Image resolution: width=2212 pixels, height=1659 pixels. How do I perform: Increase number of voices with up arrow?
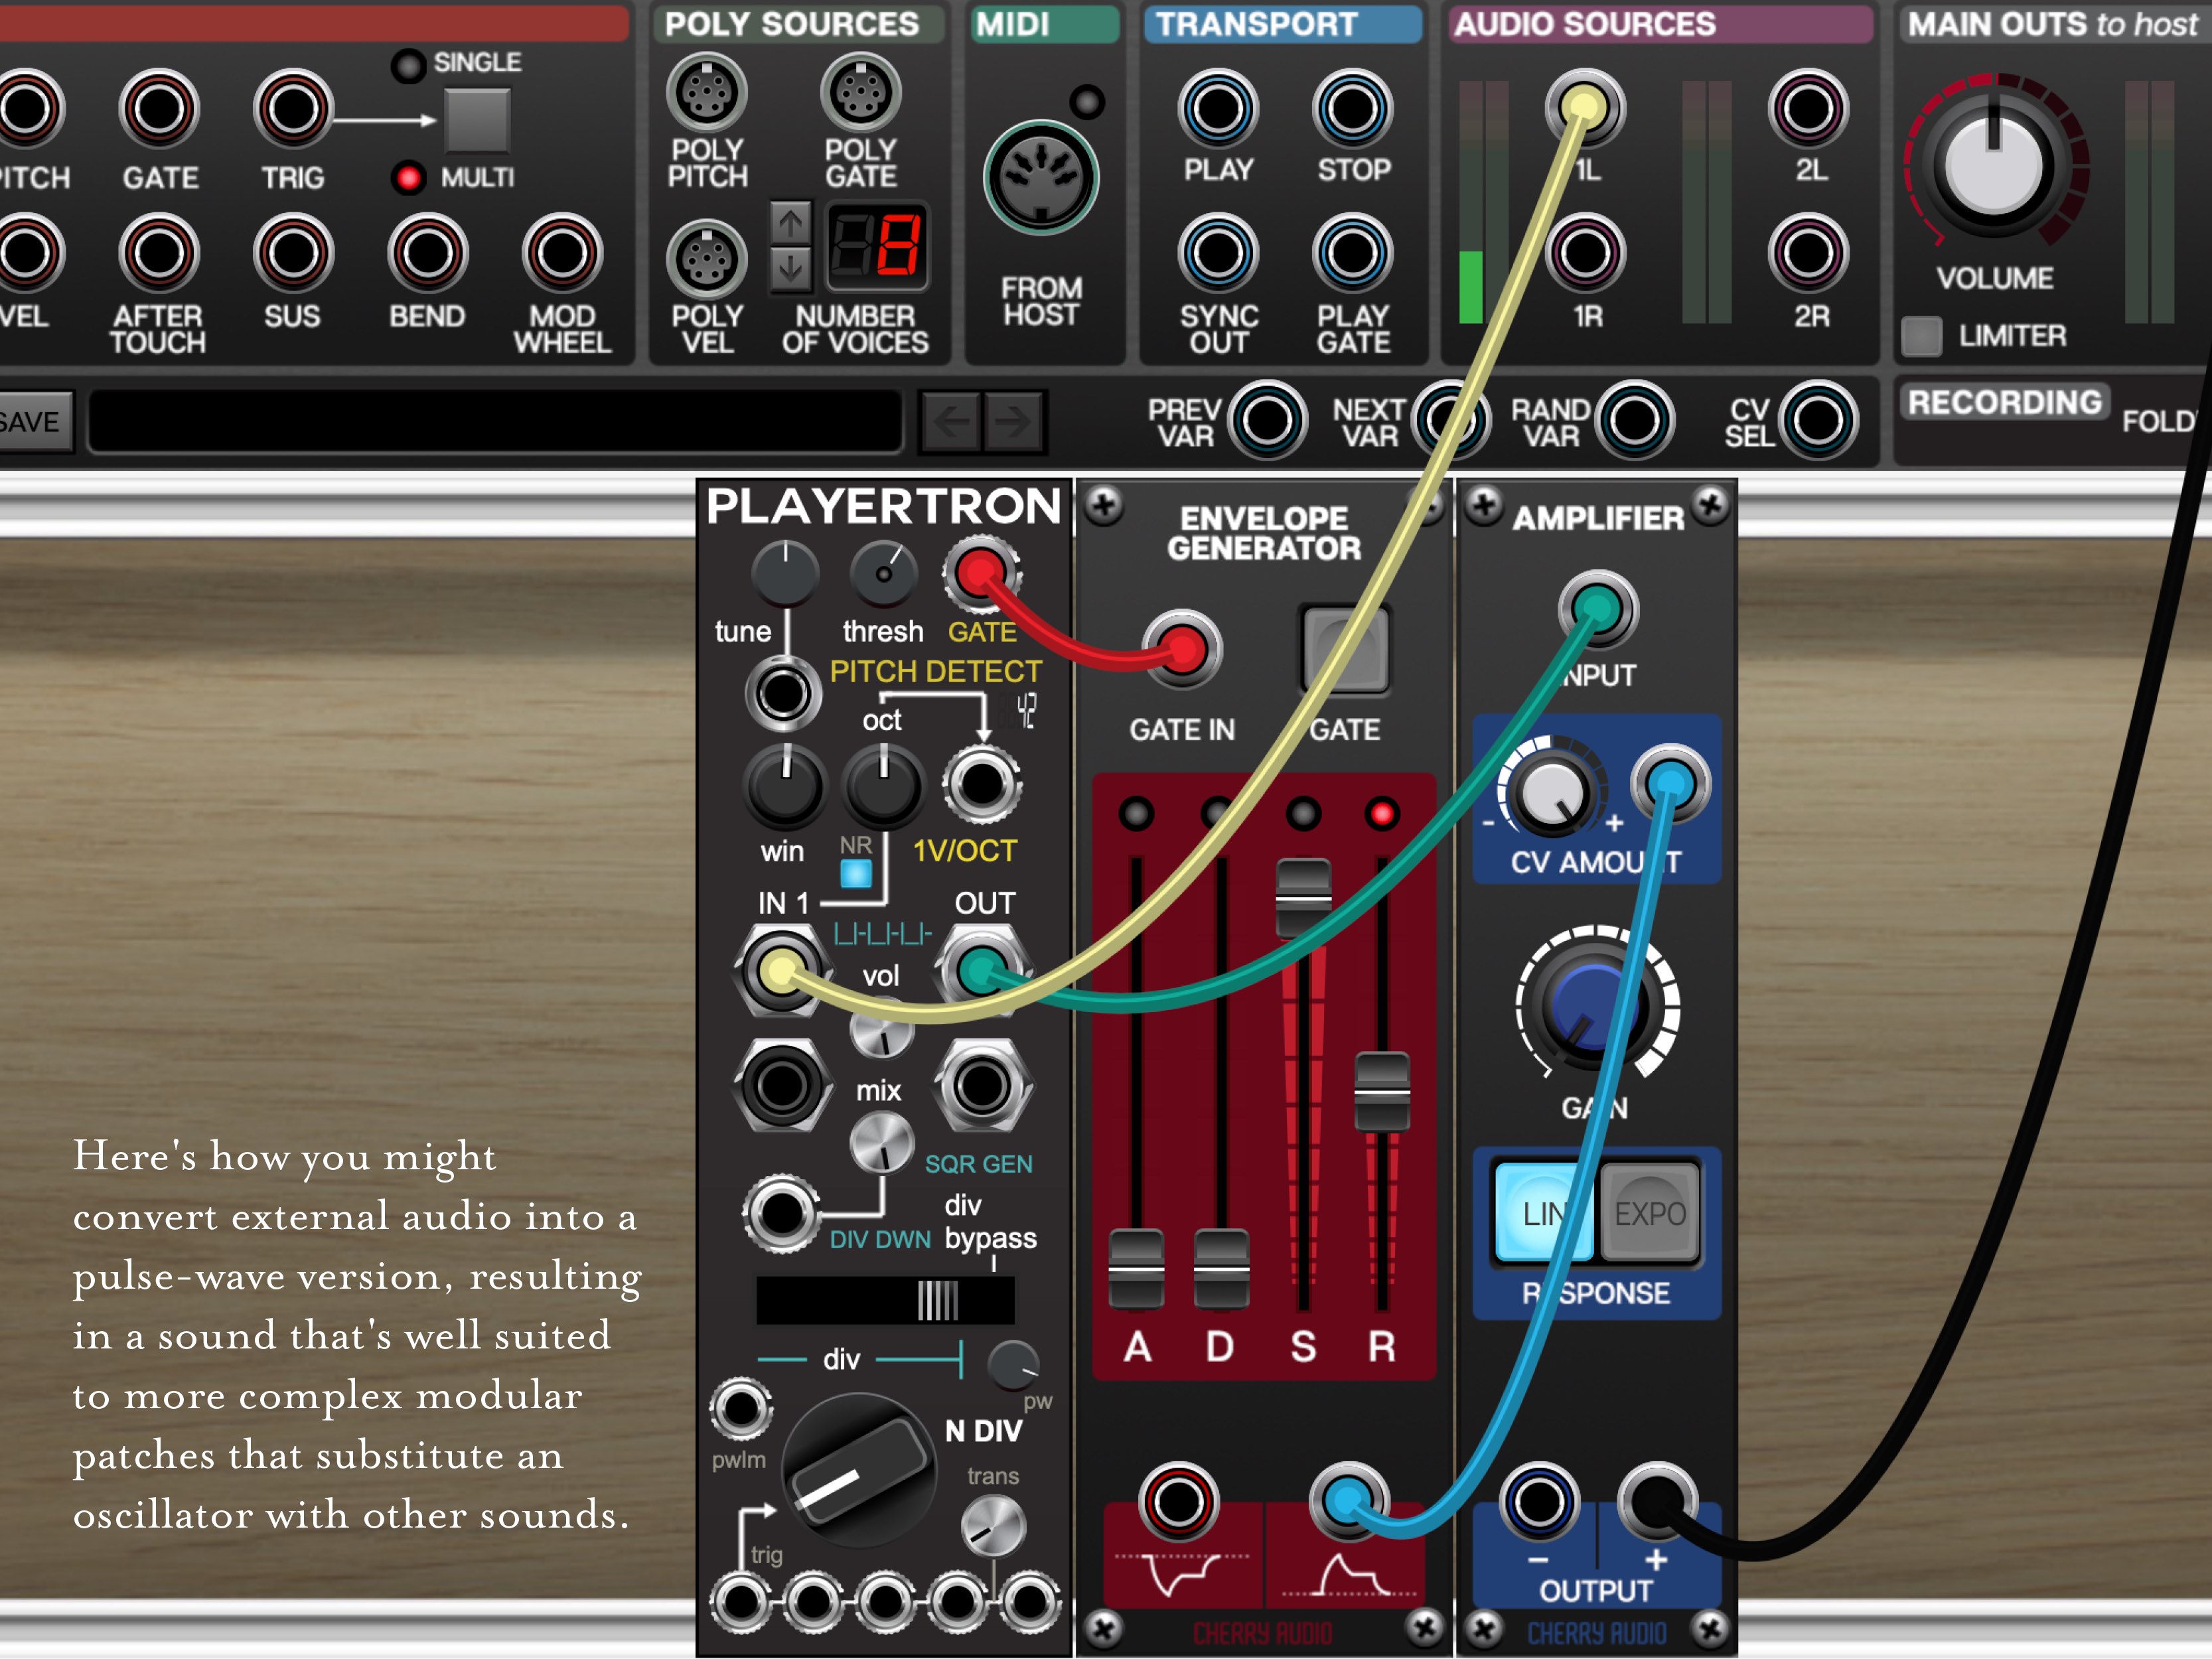pyautogui.click(x=791, y=223)
